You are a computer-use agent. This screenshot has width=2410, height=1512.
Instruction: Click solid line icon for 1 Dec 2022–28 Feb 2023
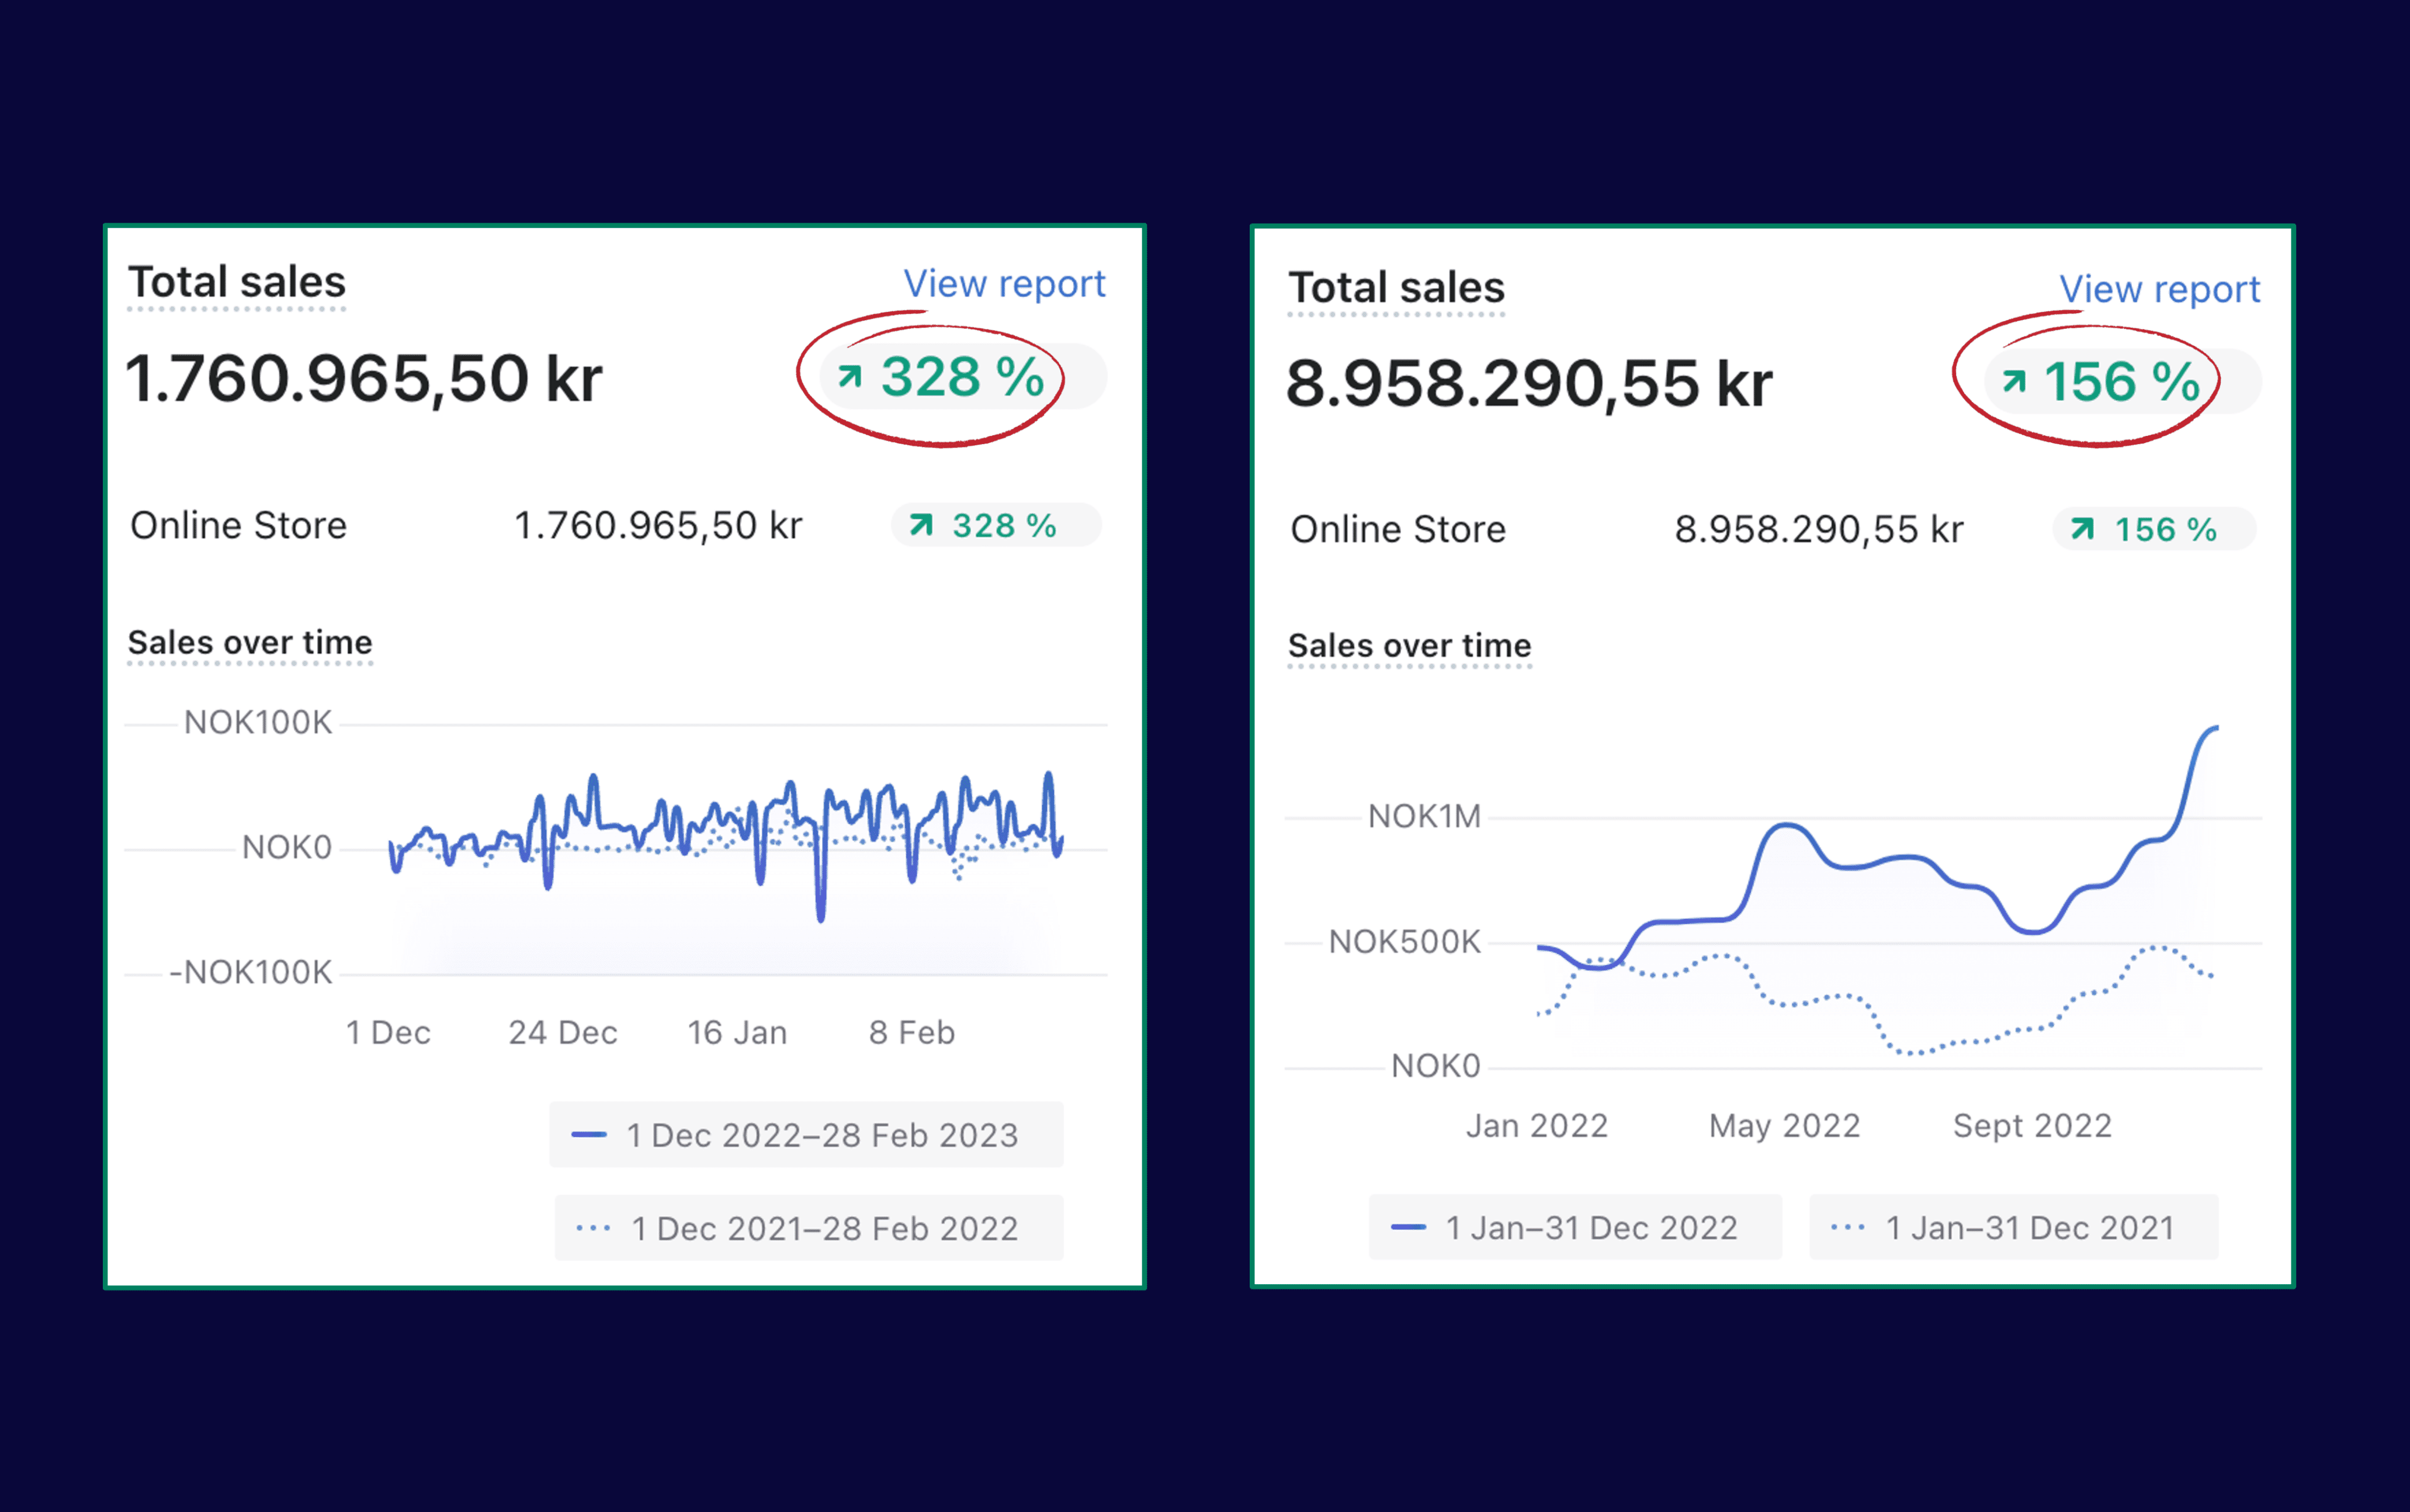pyautogui.click(x=589, y=1135)
